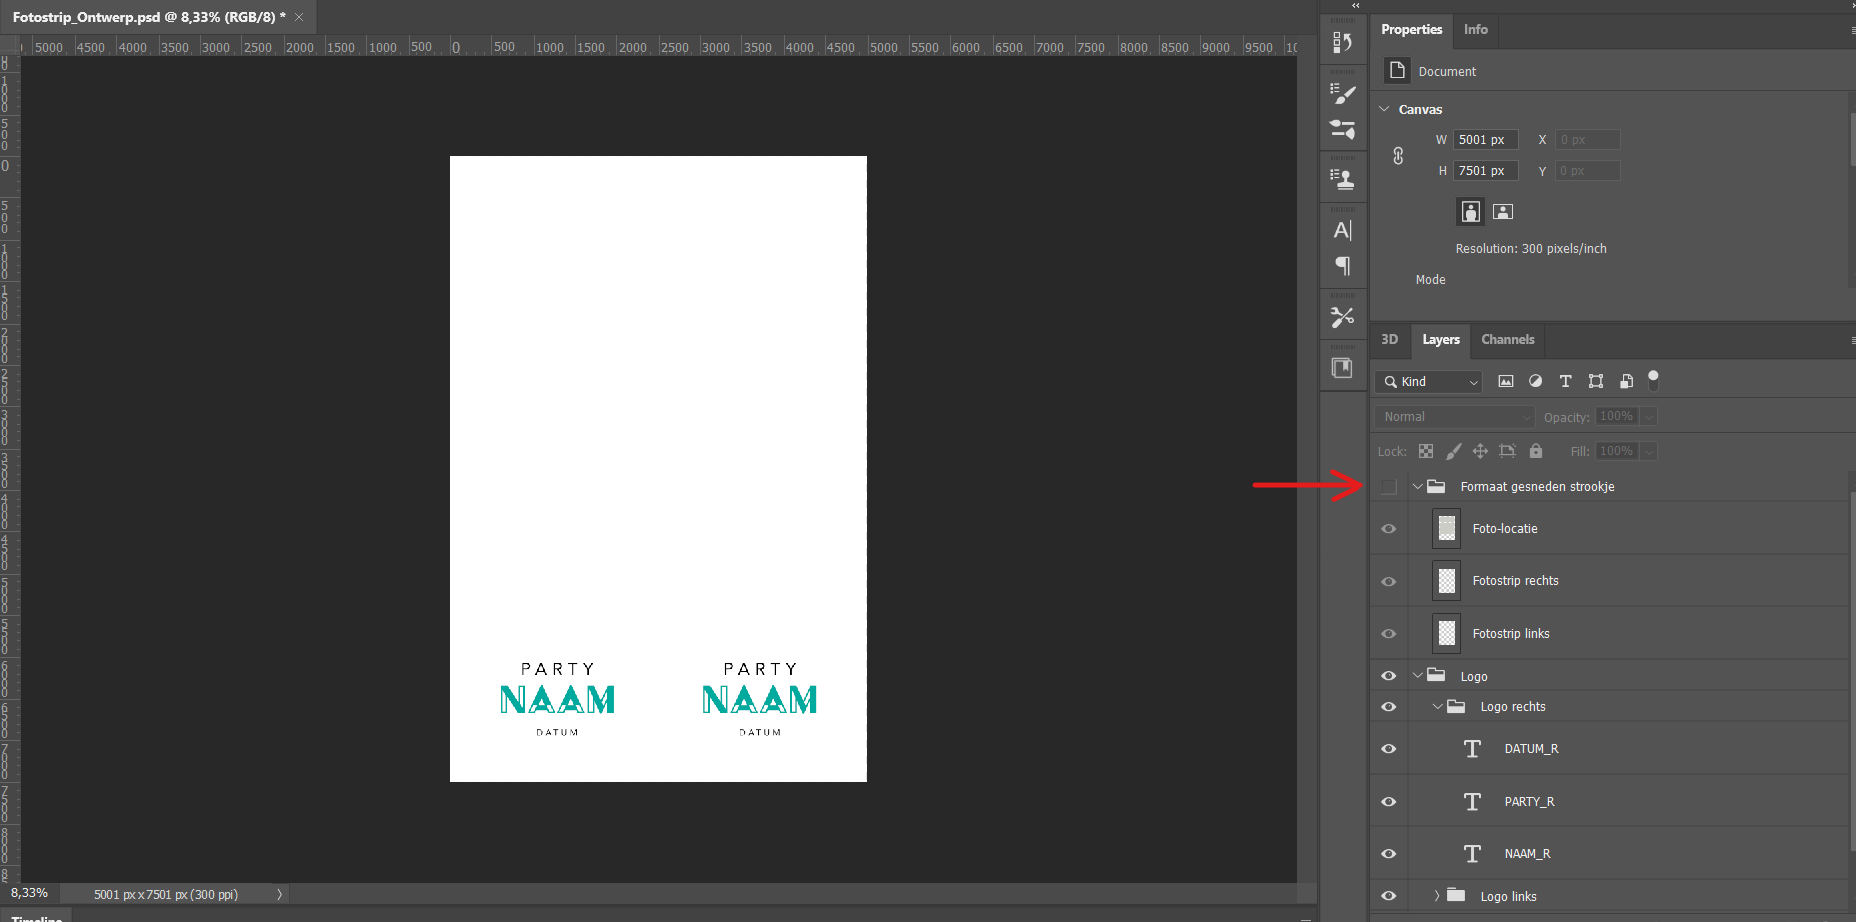Open the Character panel icon
This screenshot has height=922, width=1856.
tap(1342, 230)
